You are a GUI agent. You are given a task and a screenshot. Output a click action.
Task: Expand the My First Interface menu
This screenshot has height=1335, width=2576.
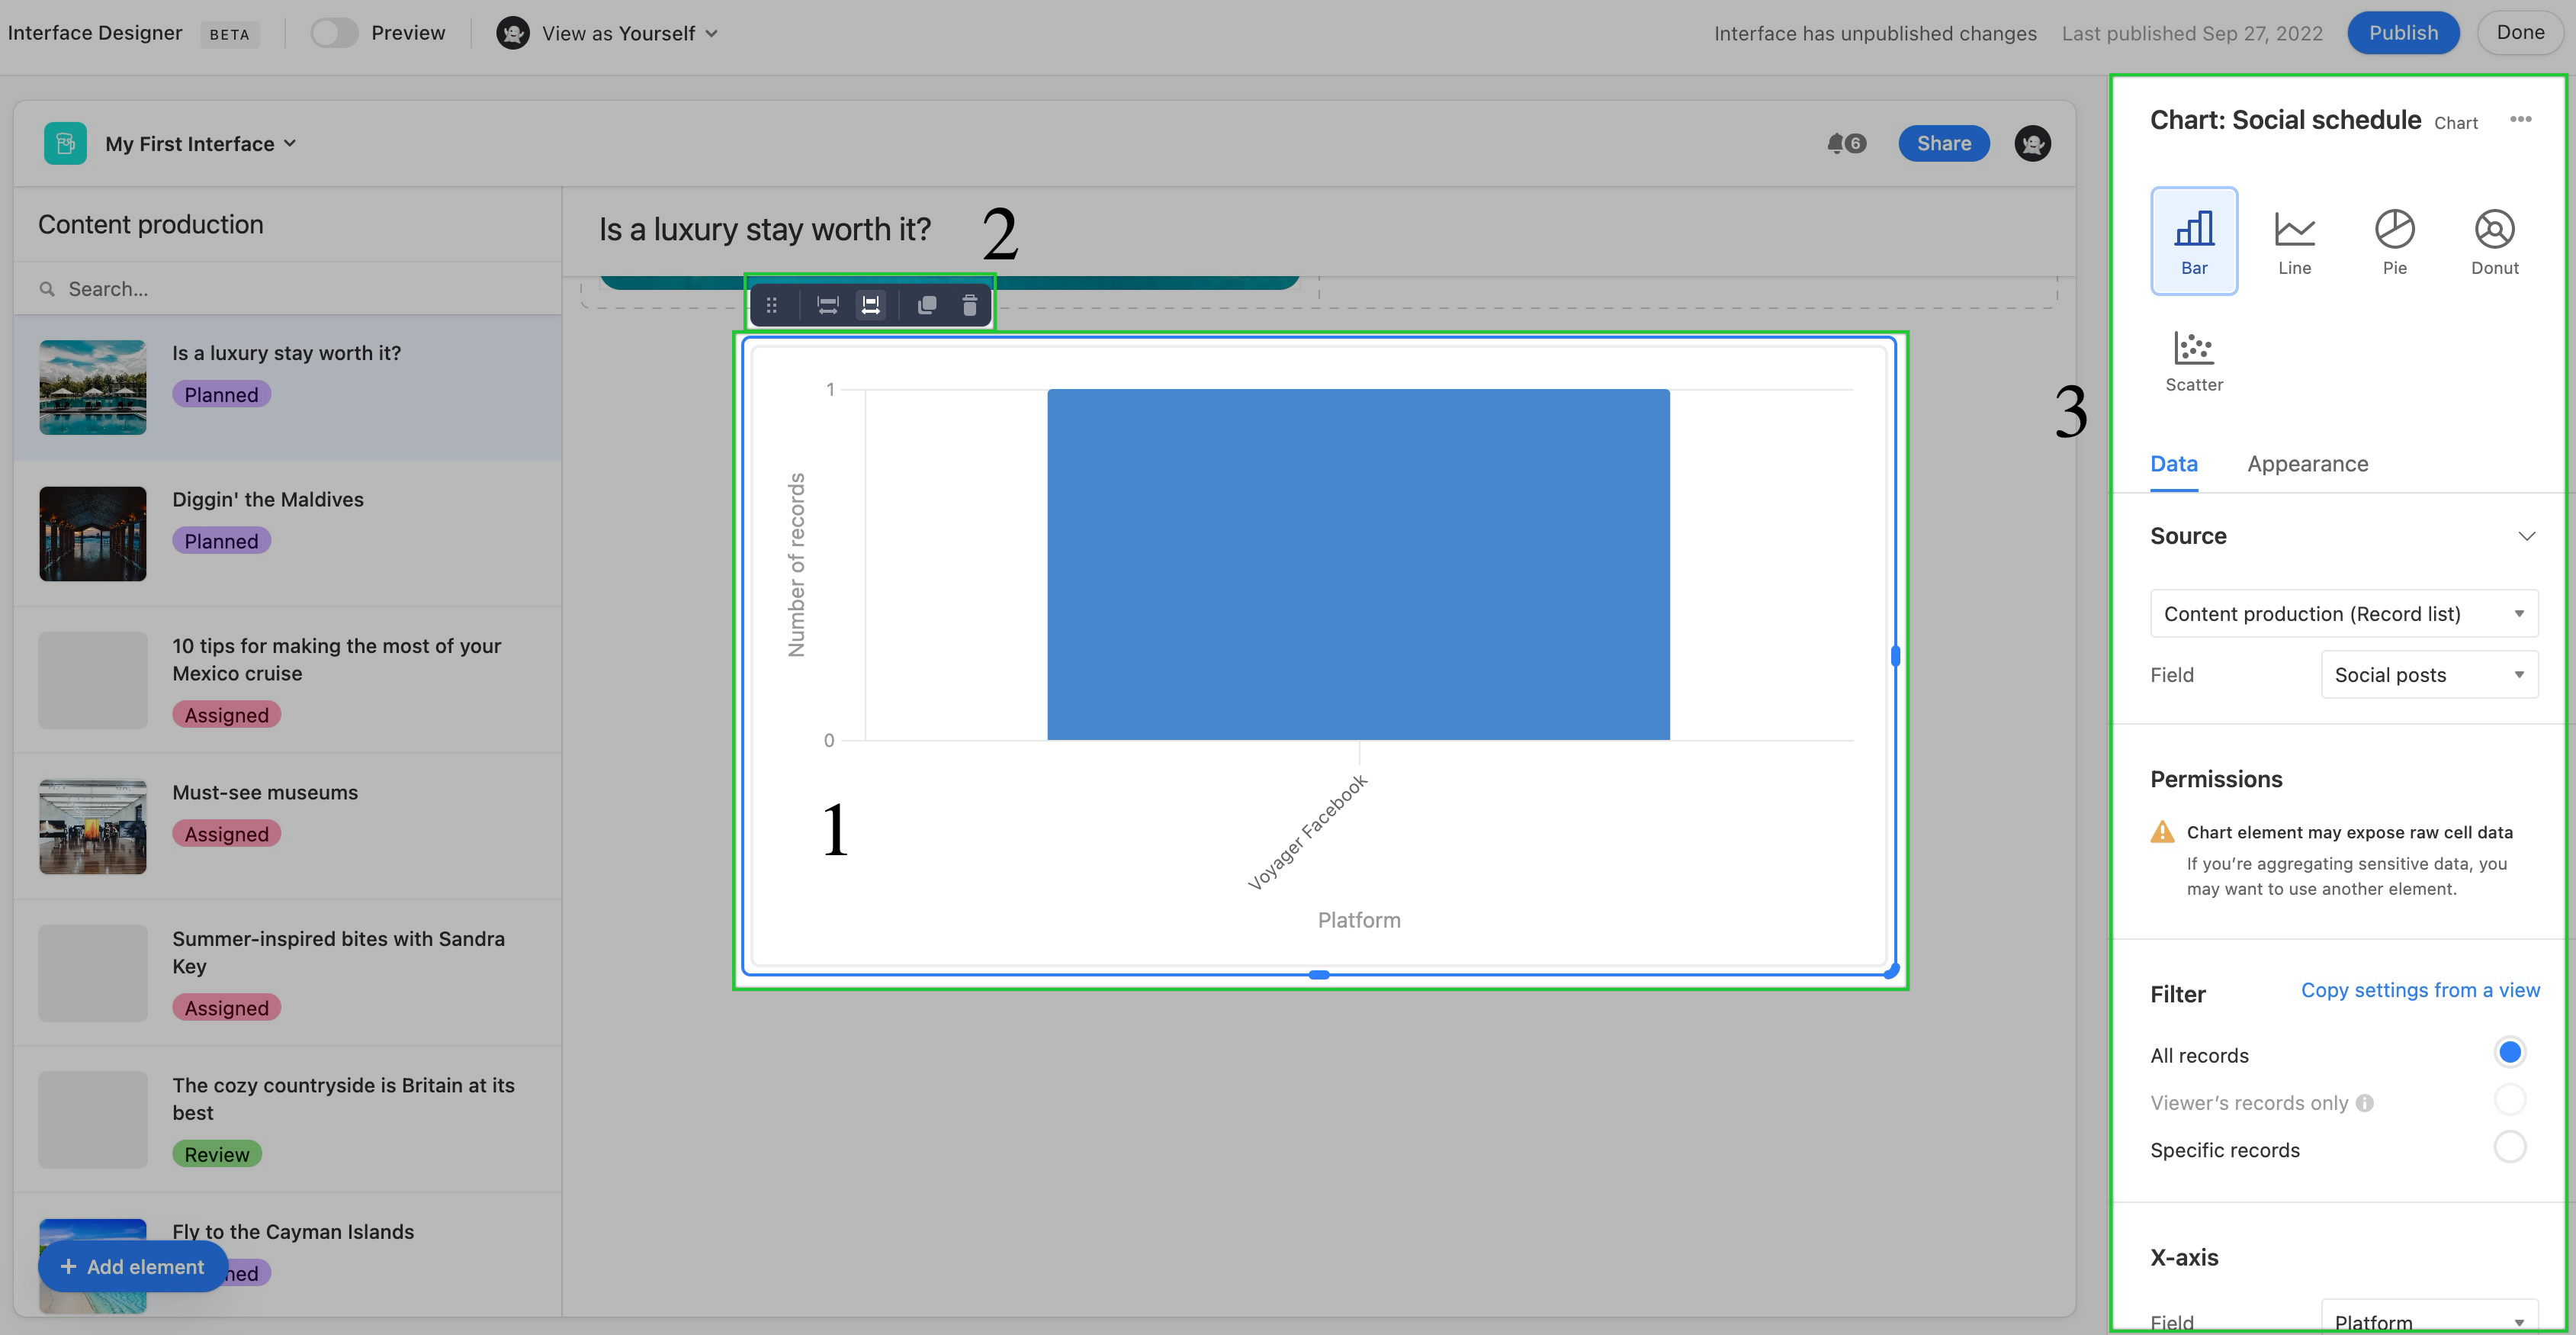[x=201, y=143]
